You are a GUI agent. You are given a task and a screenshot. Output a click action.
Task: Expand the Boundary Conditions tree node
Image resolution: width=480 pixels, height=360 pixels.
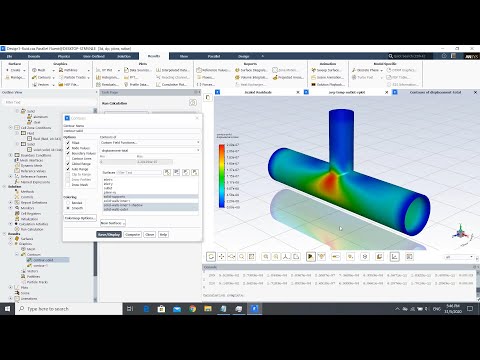point(11,155)
